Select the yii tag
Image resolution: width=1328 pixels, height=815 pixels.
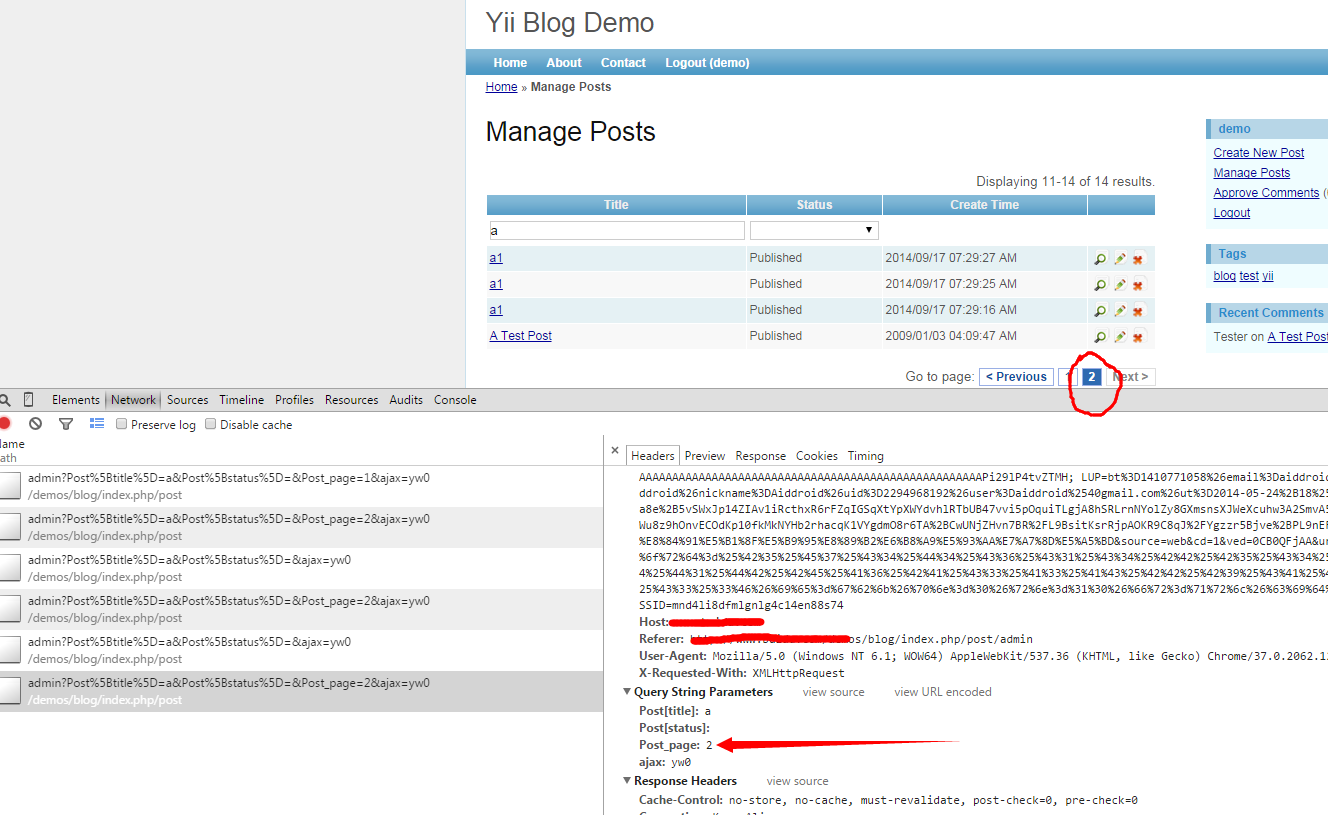(x=1268, y=276)
